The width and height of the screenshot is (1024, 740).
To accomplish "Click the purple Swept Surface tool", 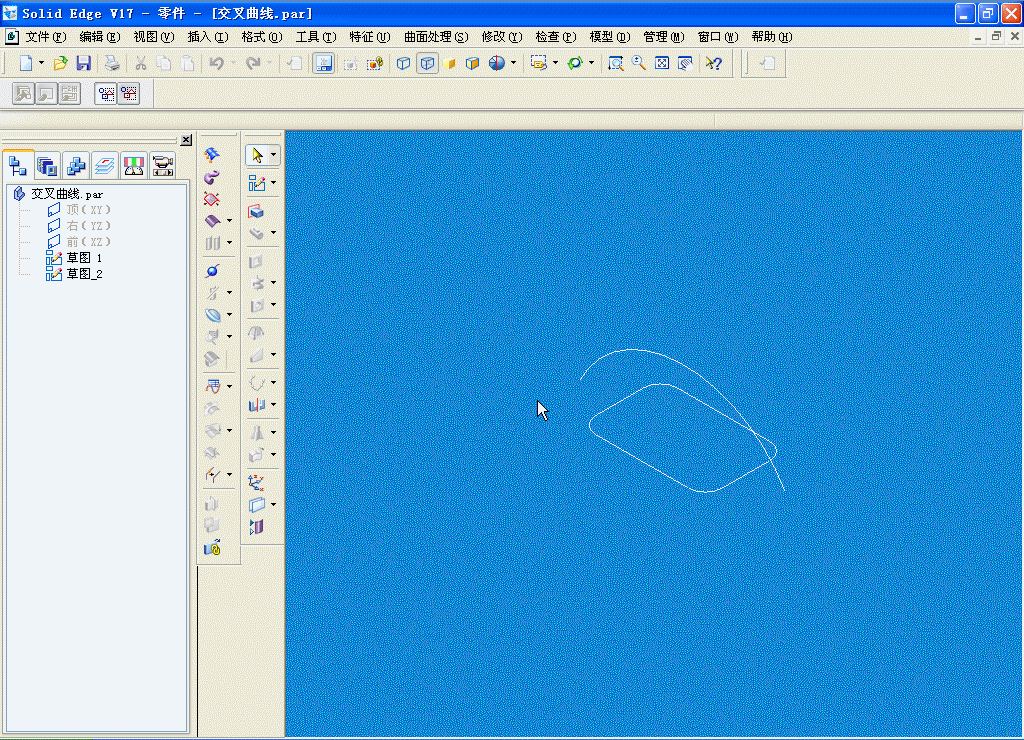I will point(212,177).
